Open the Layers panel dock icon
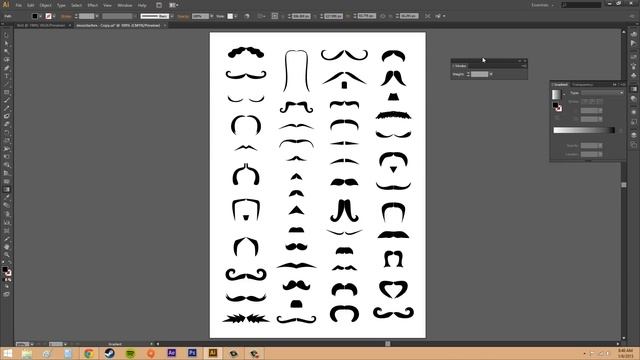 click(x=633, y=135)
